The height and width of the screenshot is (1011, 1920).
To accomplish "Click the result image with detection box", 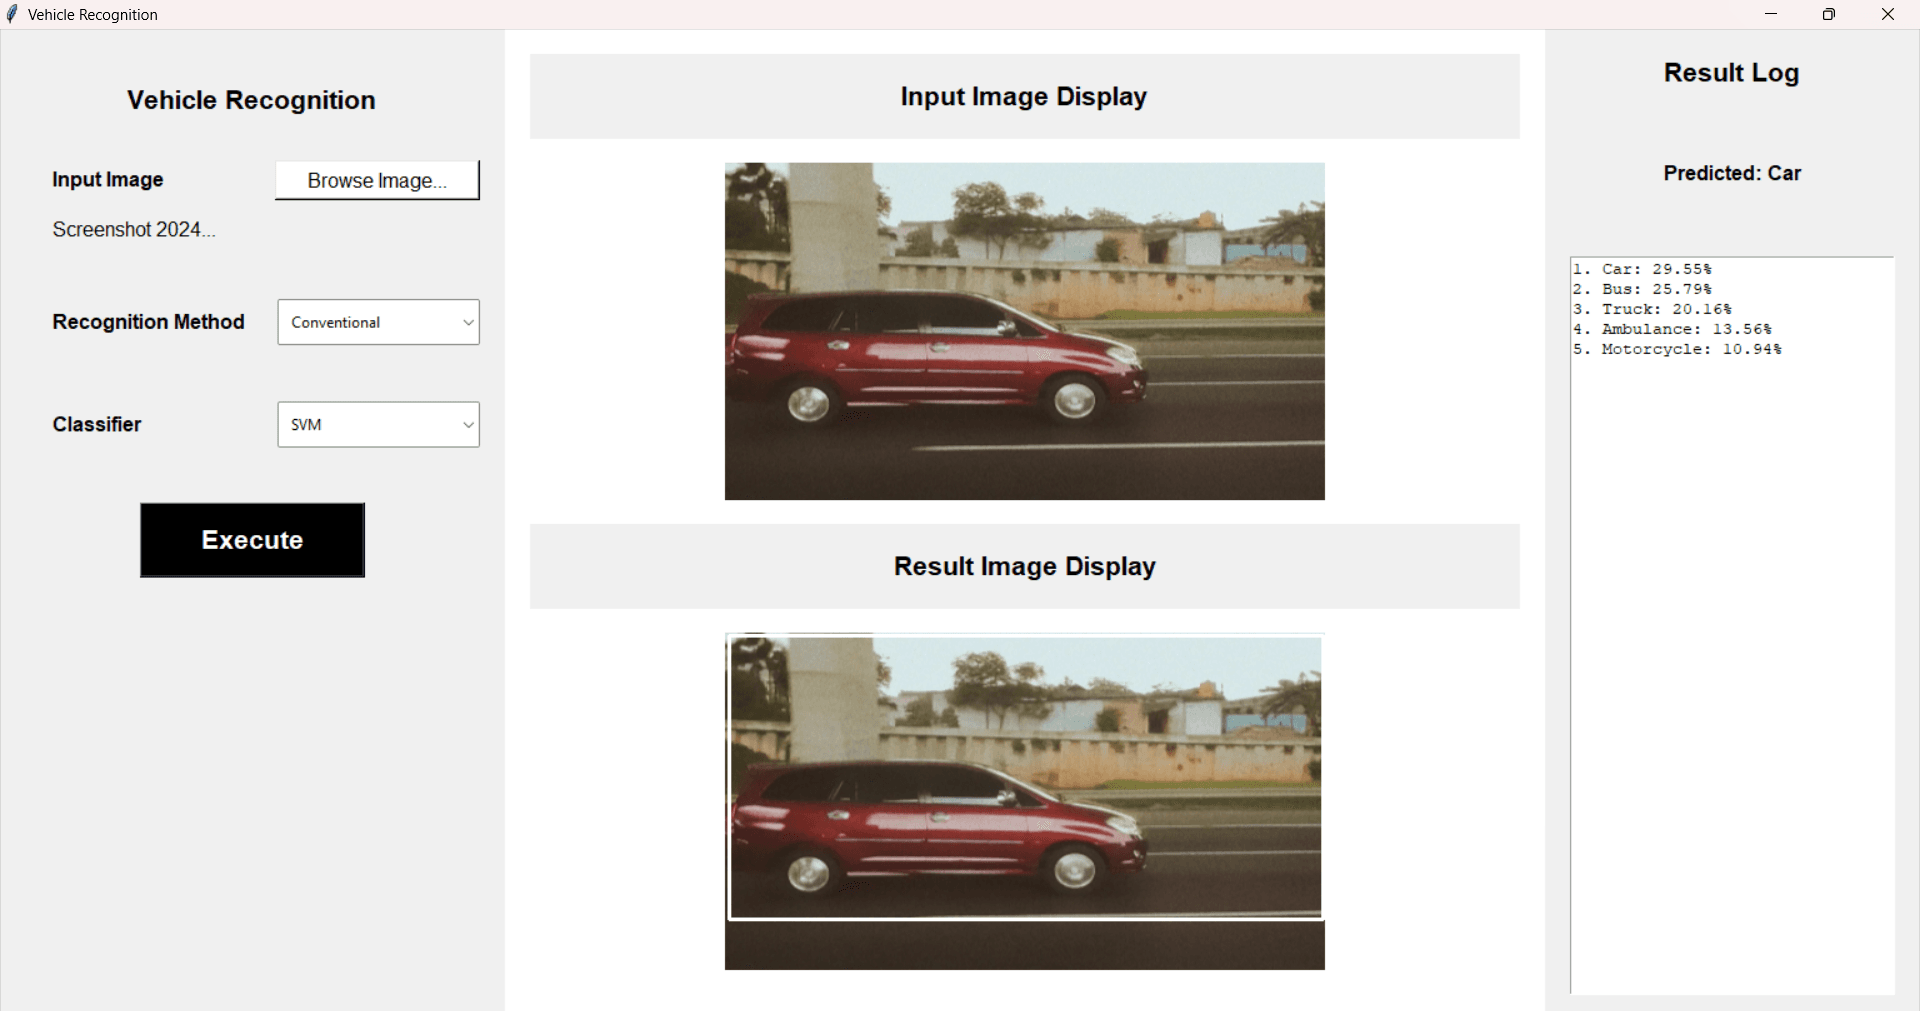I will [1024, 800].
